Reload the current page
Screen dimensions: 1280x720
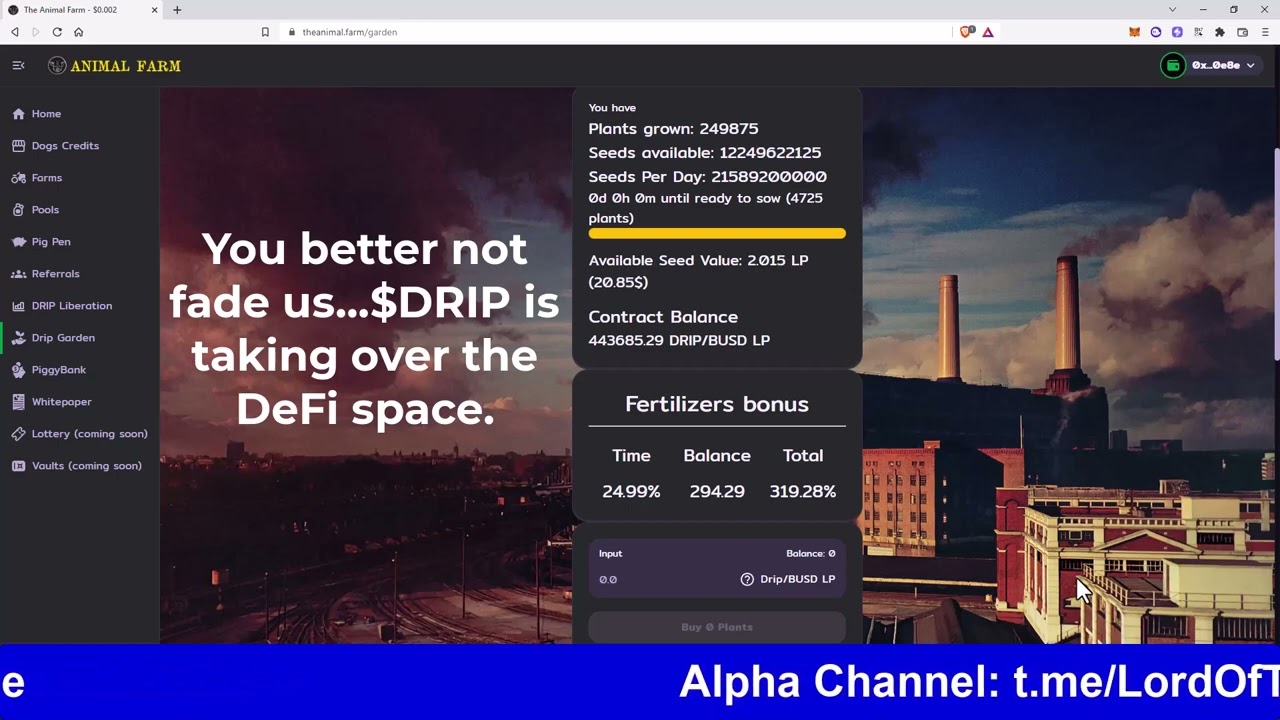(57, 32)
